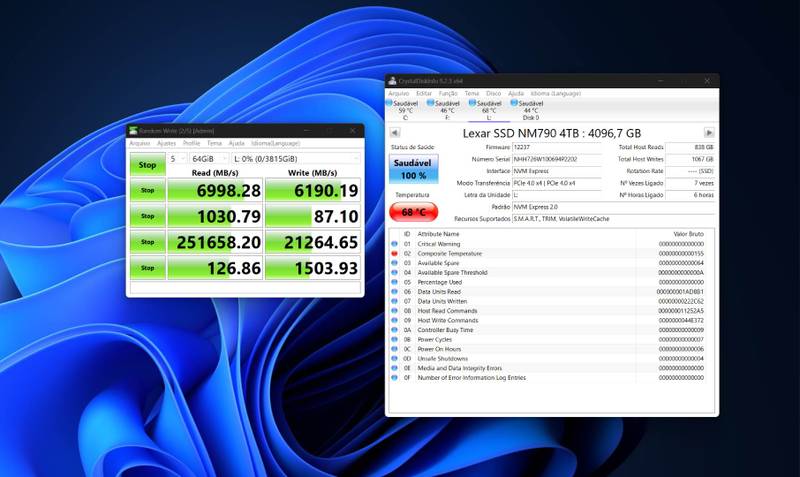Click the CrystalDiskInfo app icon in title bar
Viewport: 800px width, 477px height.
pos(392,81)
